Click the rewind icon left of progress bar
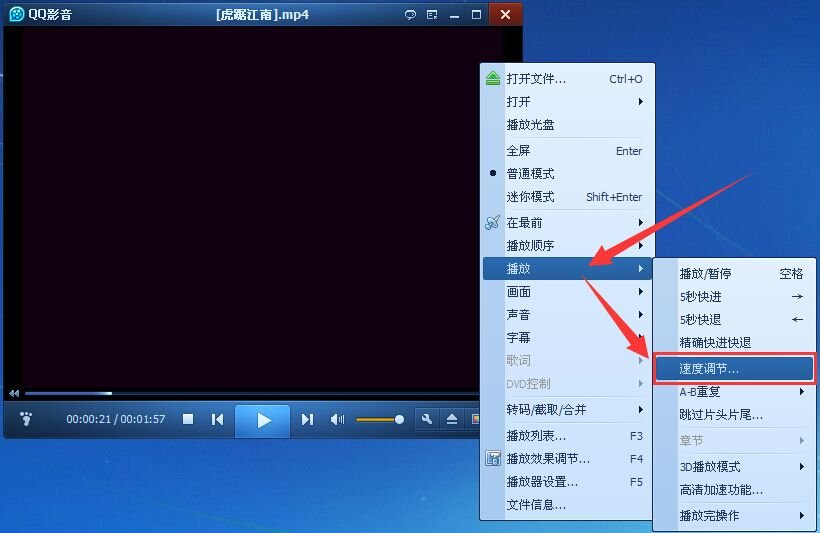 point(14,393)
